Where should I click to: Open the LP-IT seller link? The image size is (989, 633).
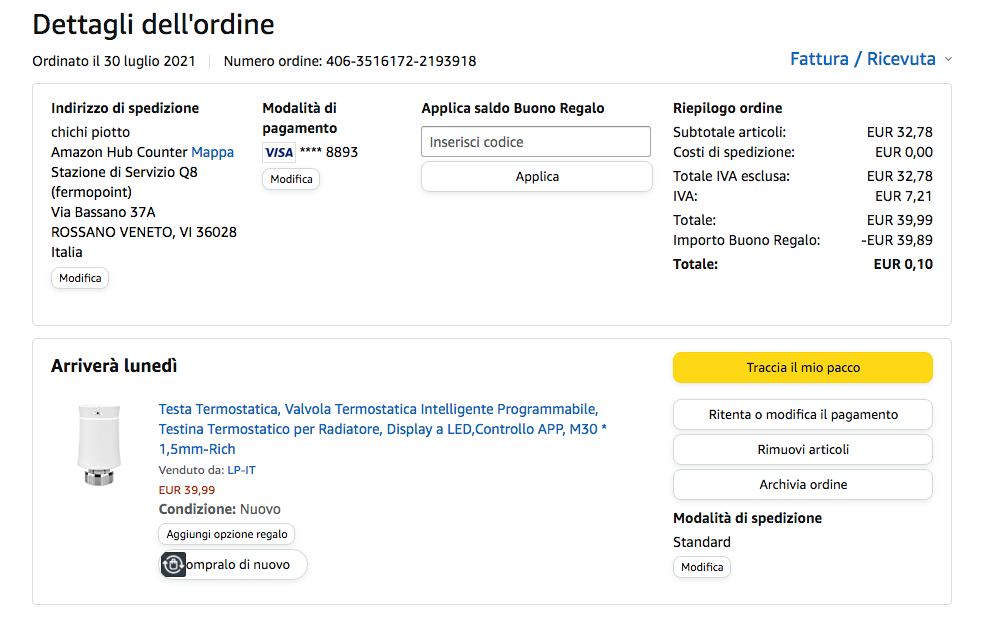[x=241, y=470]
